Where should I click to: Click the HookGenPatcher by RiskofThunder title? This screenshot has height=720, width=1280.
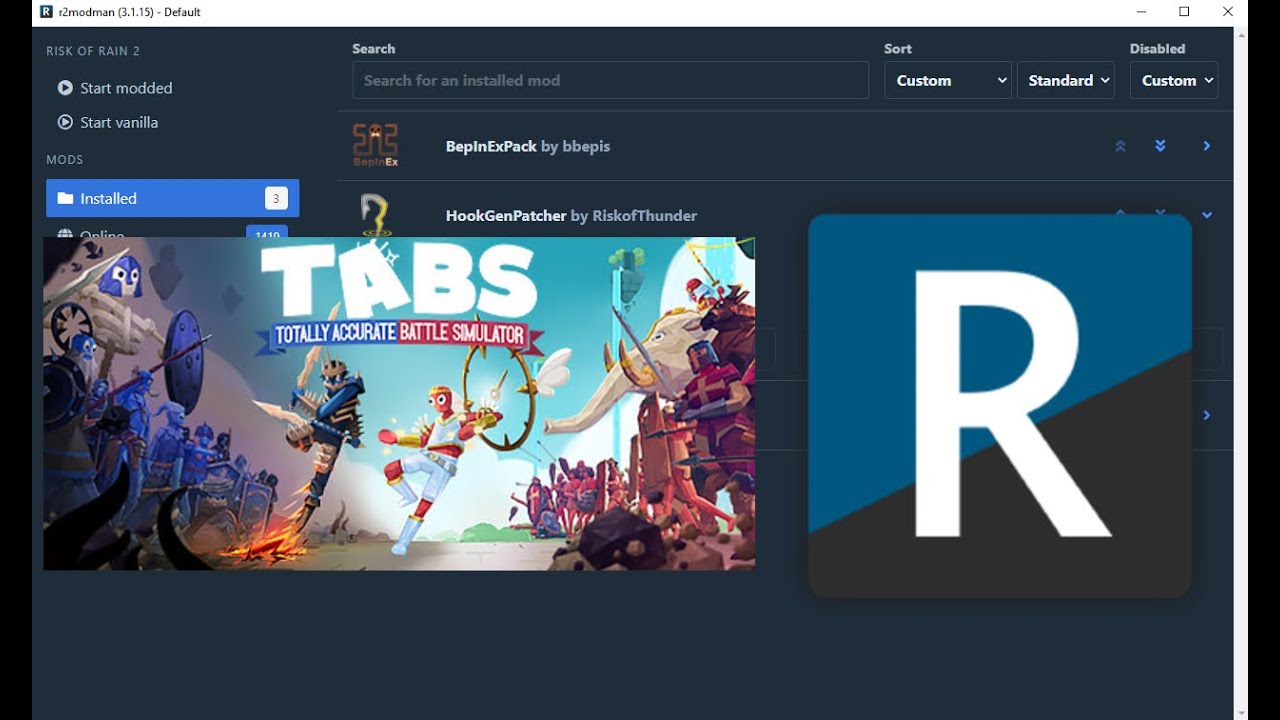pos(571,215)
